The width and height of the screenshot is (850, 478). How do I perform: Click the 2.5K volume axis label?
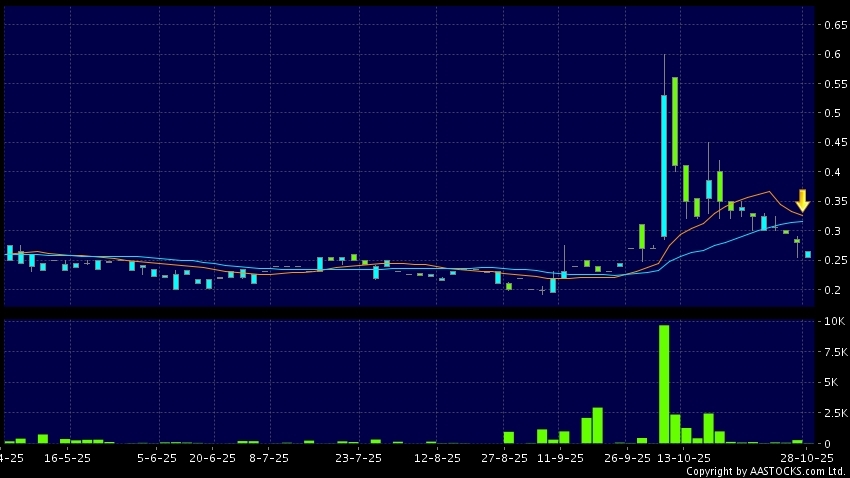(x=832, y=412)
